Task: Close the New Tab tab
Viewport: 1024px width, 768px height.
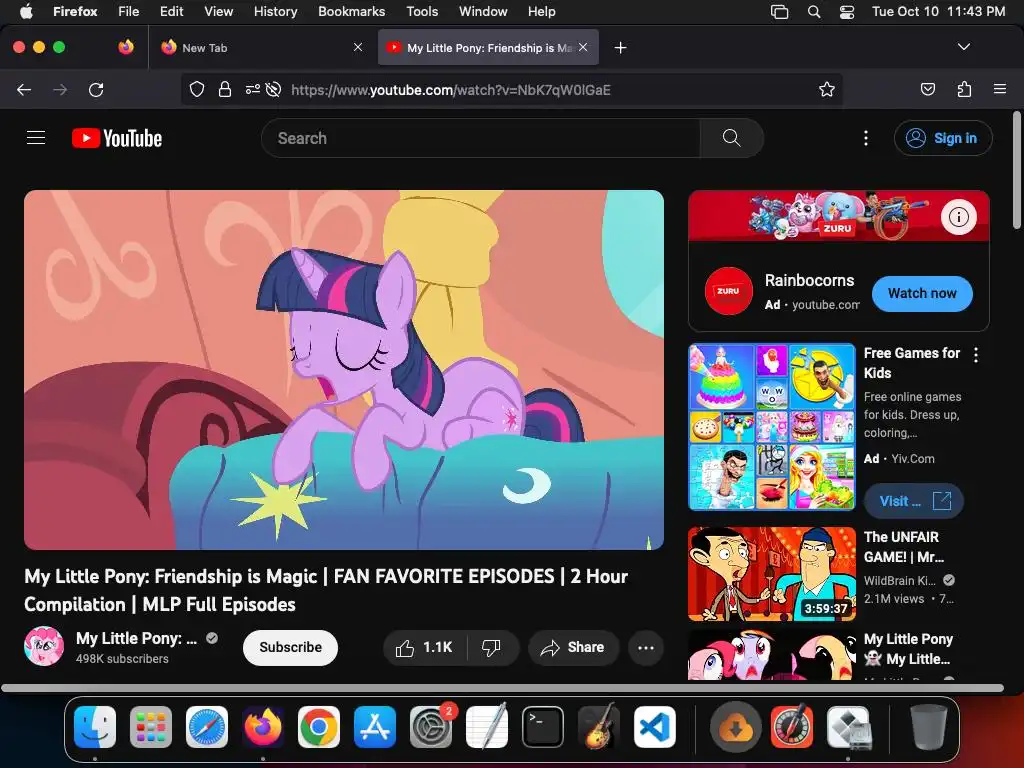Action: coord(358,47)
